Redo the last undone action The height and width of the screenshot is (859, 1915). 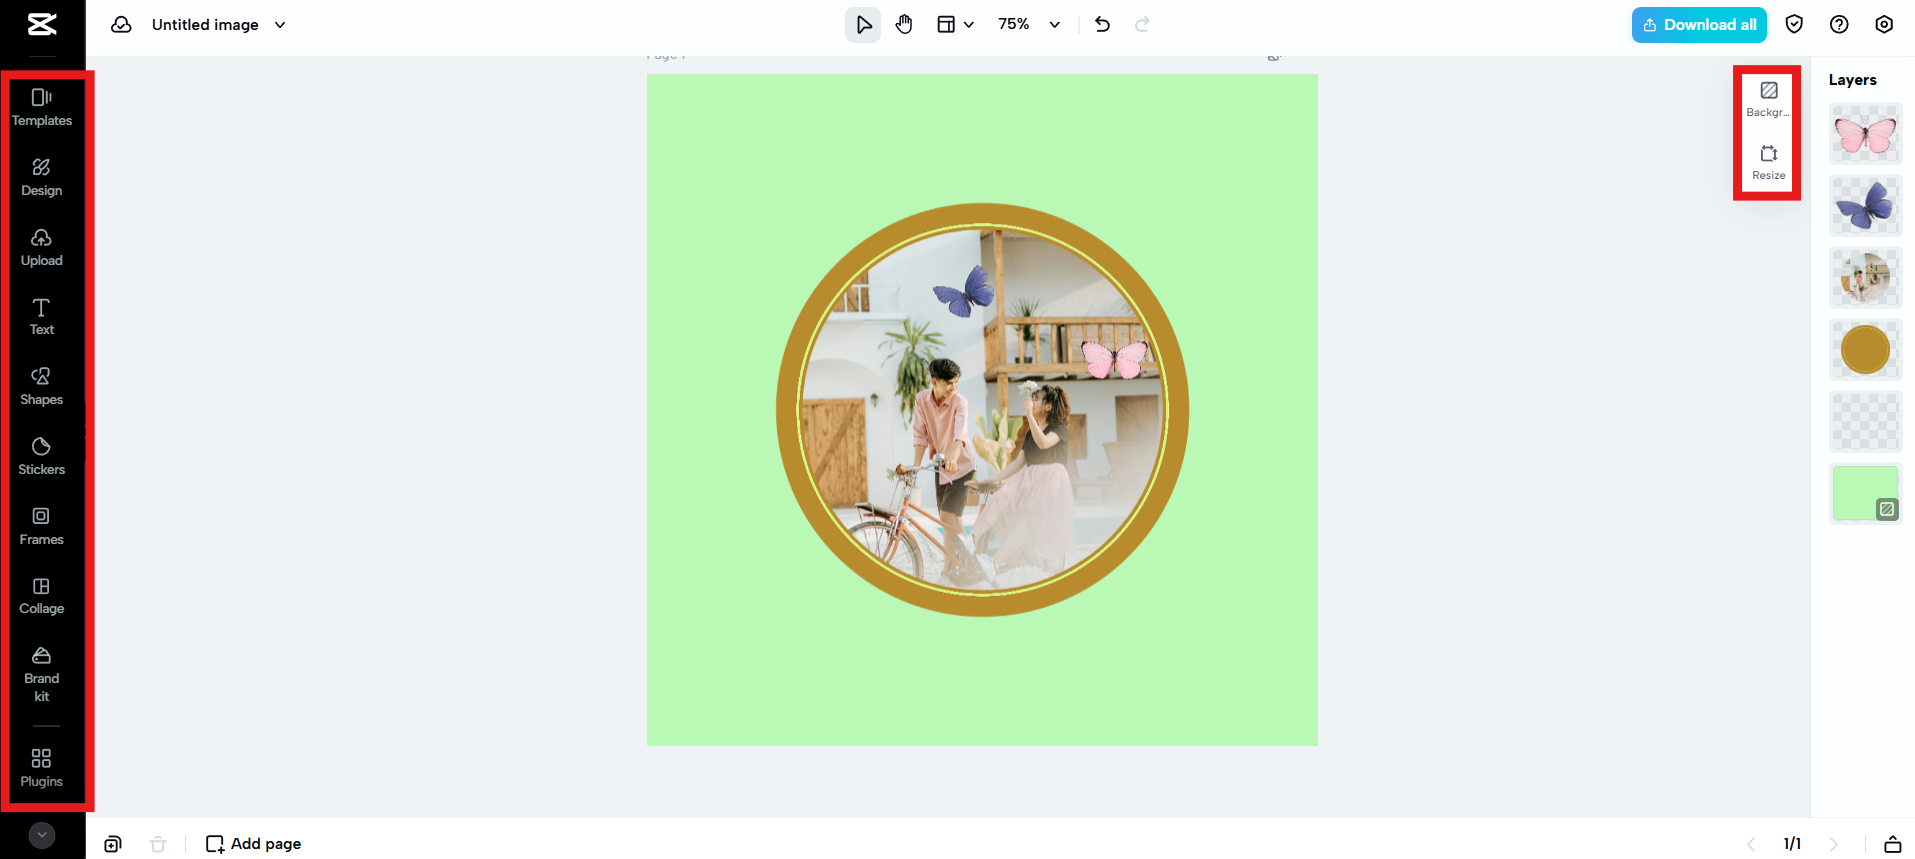[x=1142, y=24]
